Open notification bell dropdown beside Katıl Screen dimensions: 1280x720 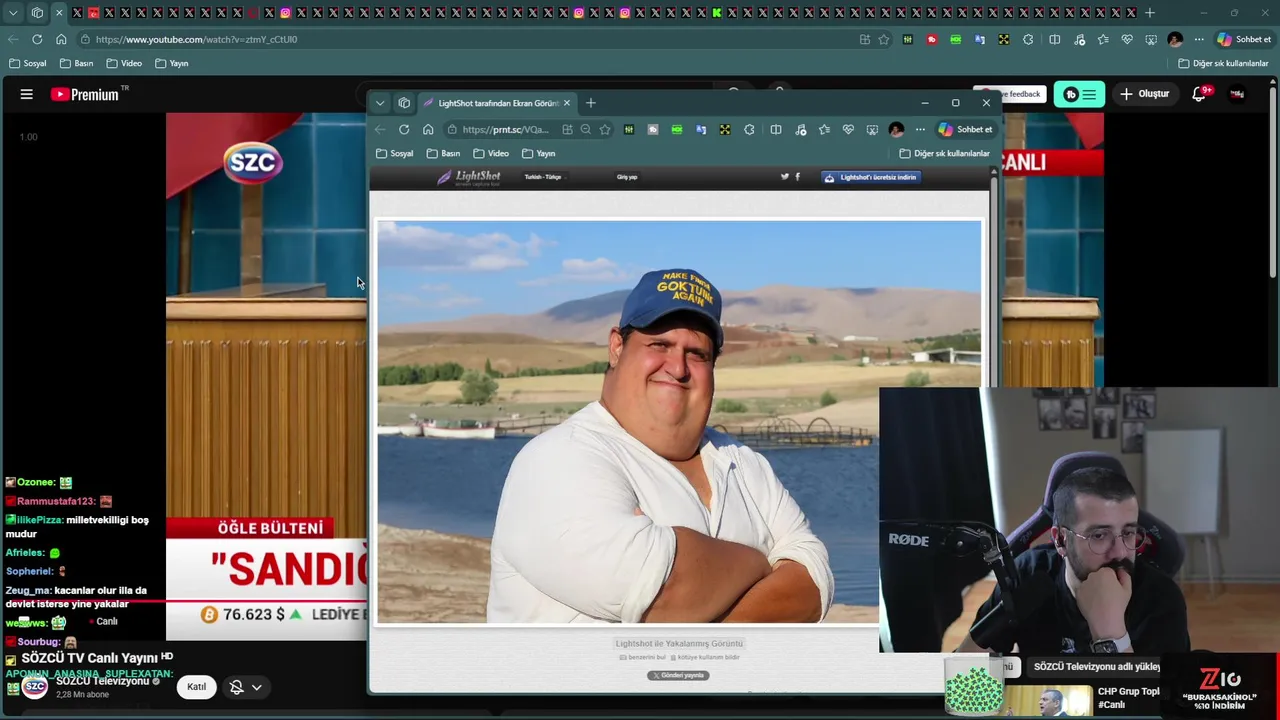[246, 687]
